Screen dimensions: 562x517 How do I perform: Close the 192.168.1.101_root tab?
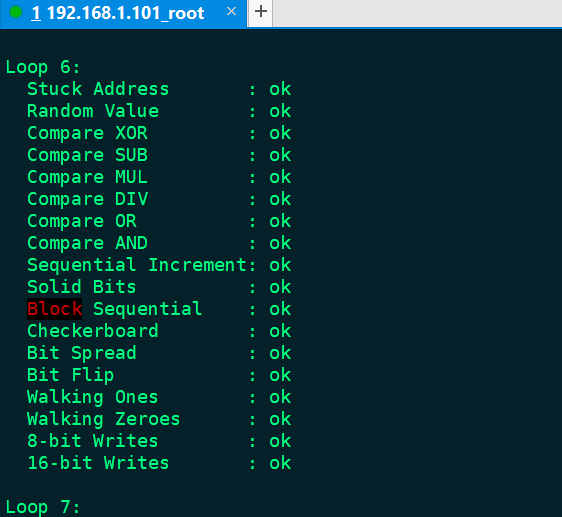pyautogui.click(x=232, y=11)
